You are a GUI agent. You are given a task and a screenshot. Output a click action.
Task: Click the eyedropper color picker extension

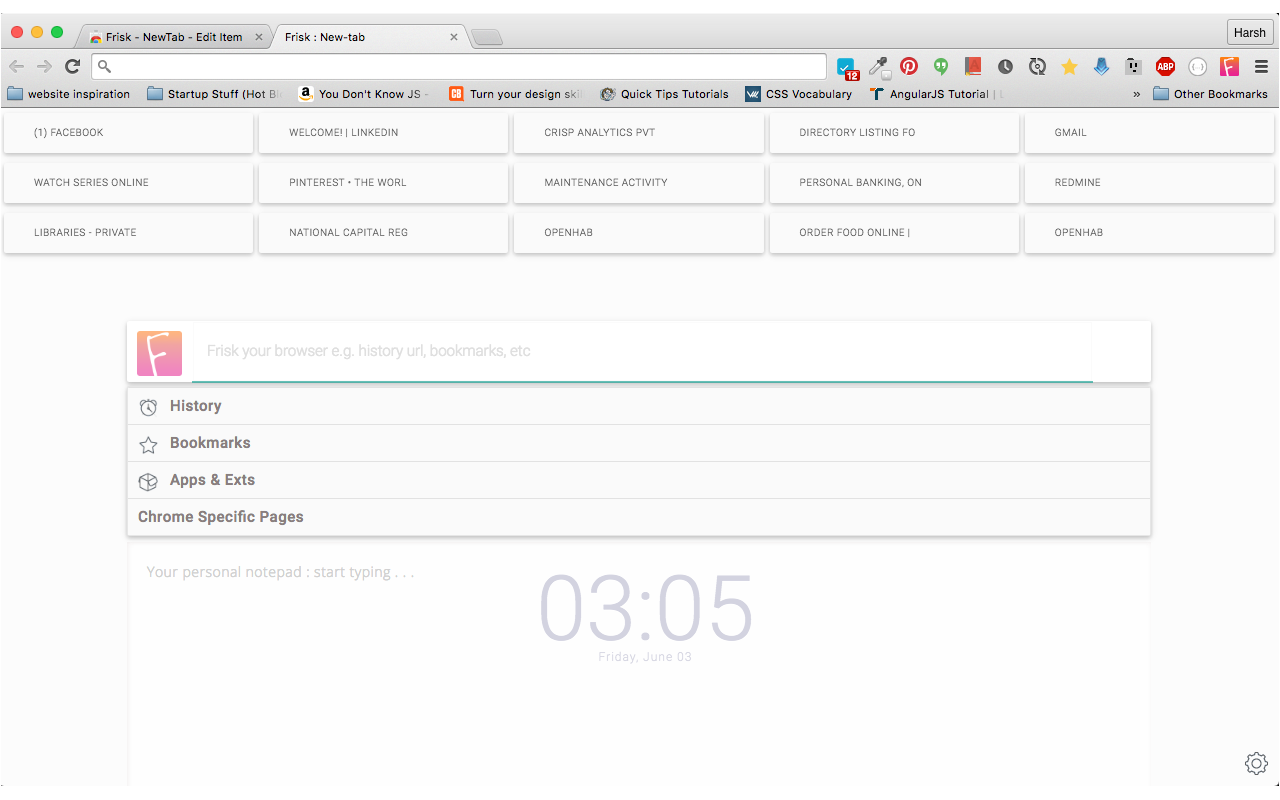[x=879, y=67]
